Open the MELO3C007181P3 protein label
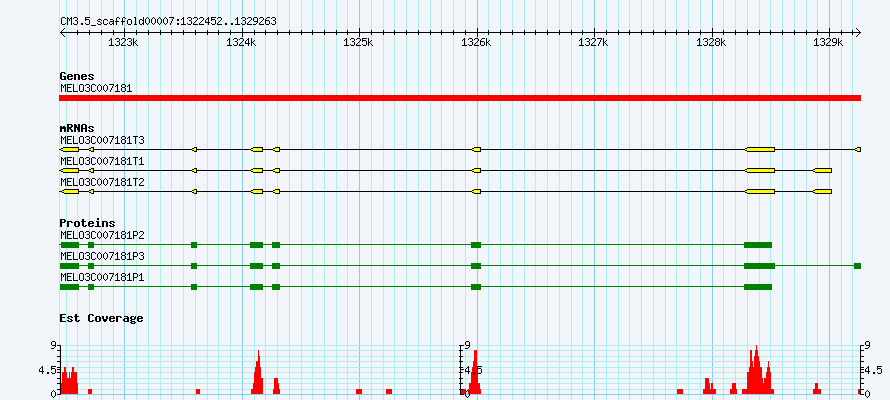The image size is (890, 400). click(x=102, y=256)
